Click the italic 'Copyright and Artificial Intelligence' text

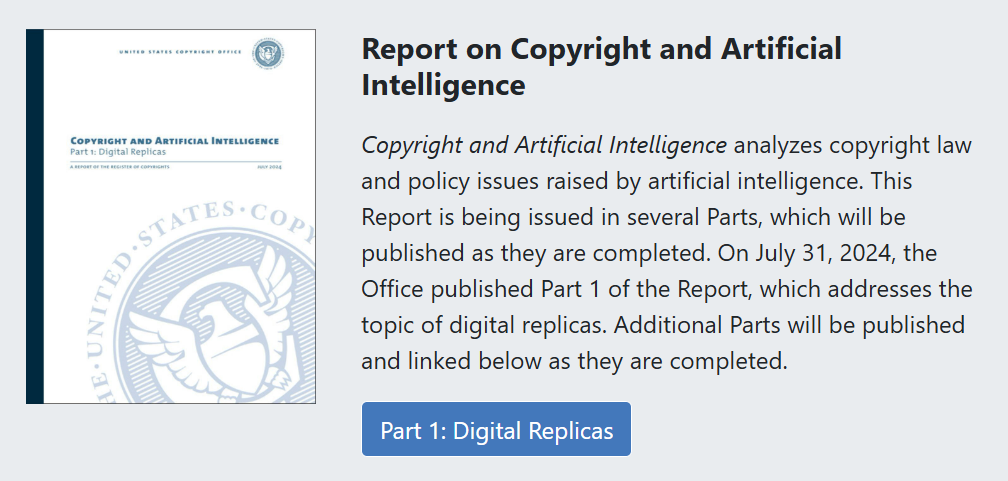544,145
